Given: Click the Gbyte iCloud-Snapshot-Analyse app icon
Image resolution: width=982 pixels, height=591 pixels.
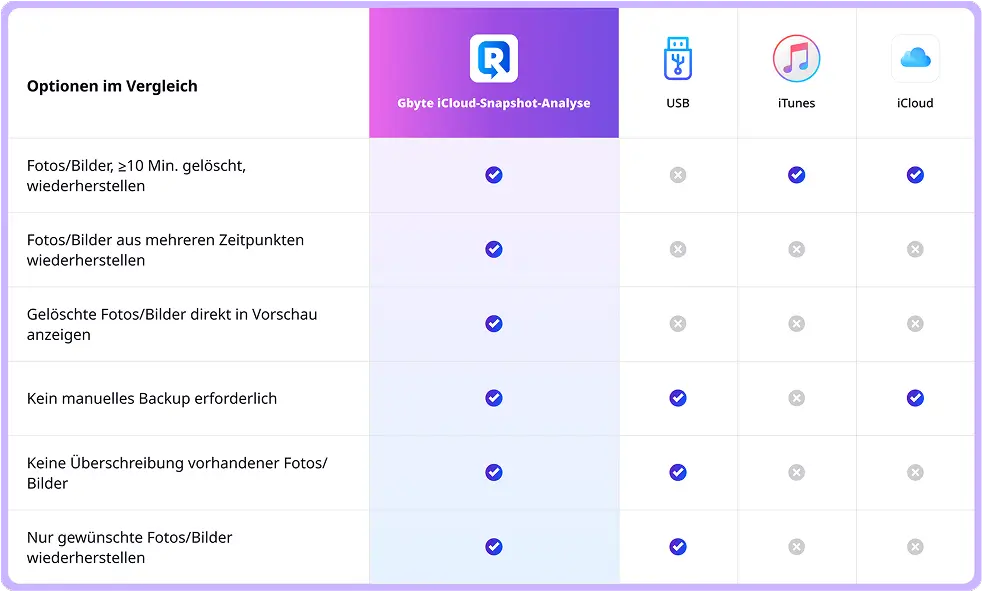Looking at the screenshot, I should 494,58.
